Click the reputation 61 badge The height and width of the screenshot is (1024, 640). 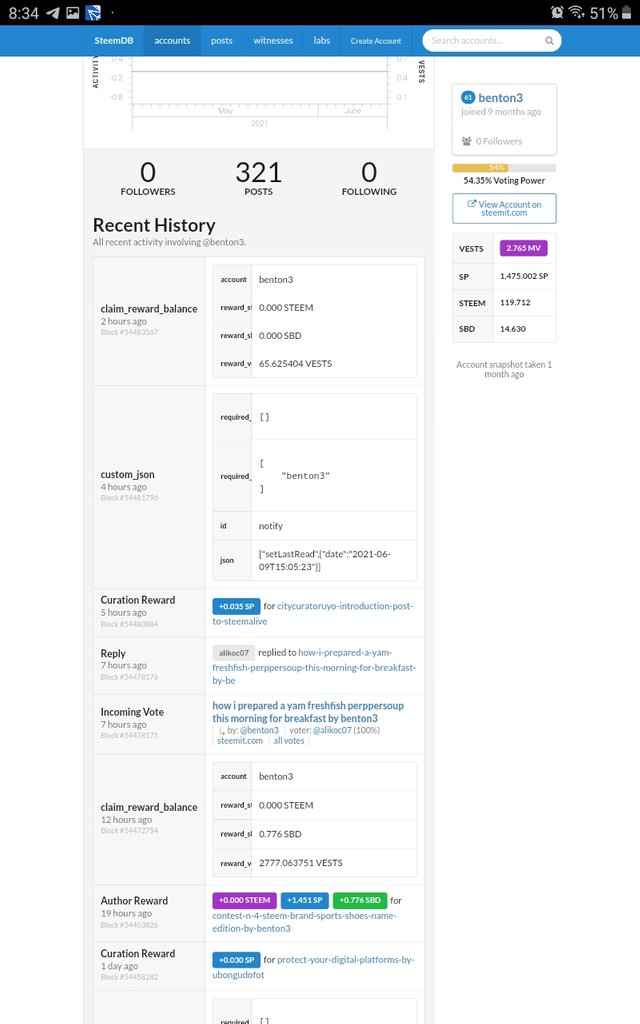click(468, 98)
